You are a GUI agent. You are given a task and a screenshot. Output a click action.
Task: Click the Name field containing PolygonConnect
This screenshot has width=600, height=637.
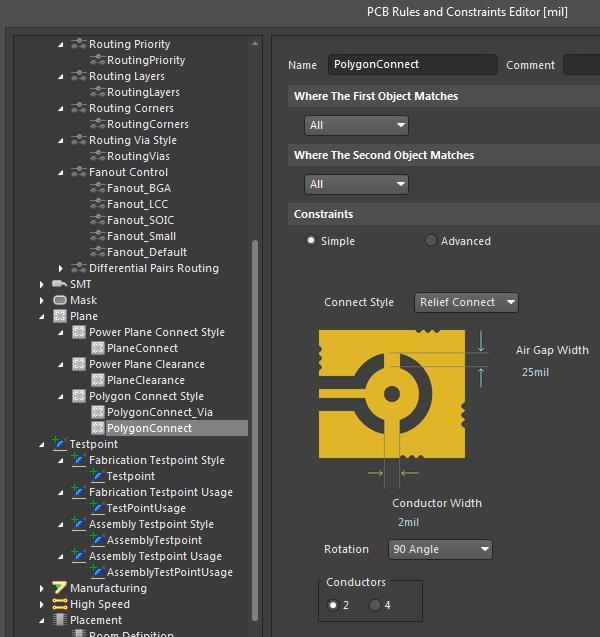pyautogui.click(x=412, y=64)
